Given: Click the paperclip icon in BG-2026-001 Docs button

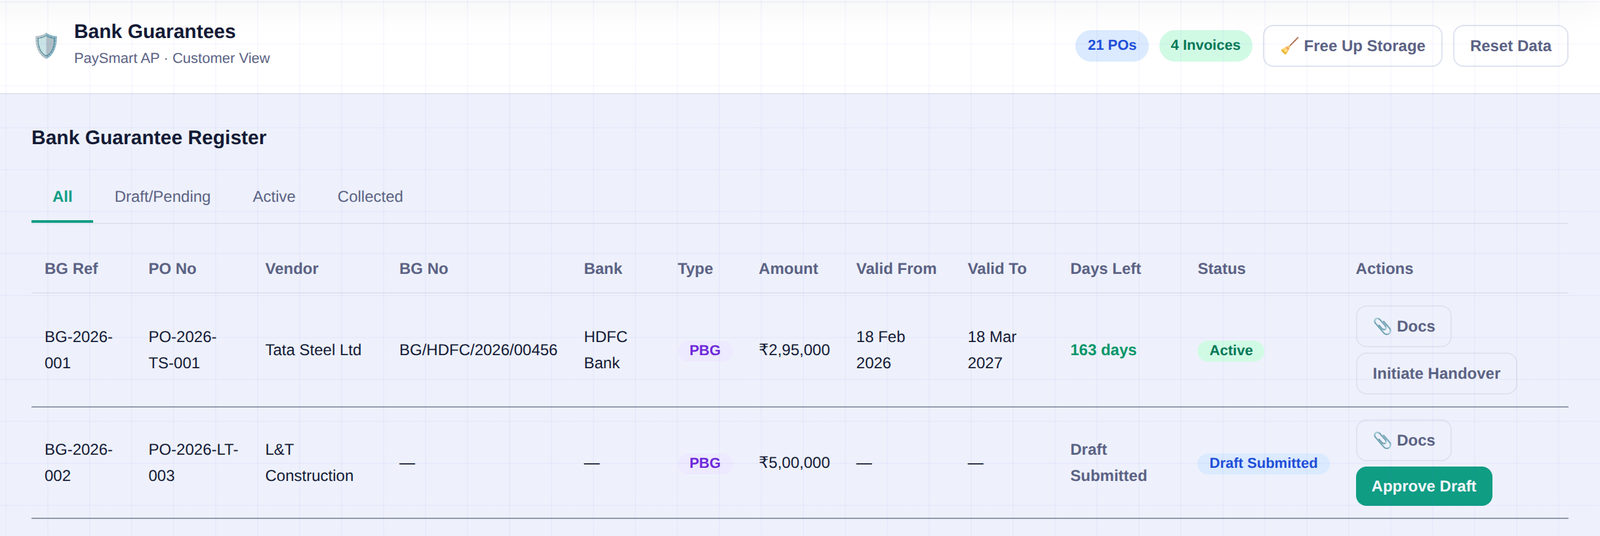Looking at the screenshot, I should click(x=1382, y=326).
